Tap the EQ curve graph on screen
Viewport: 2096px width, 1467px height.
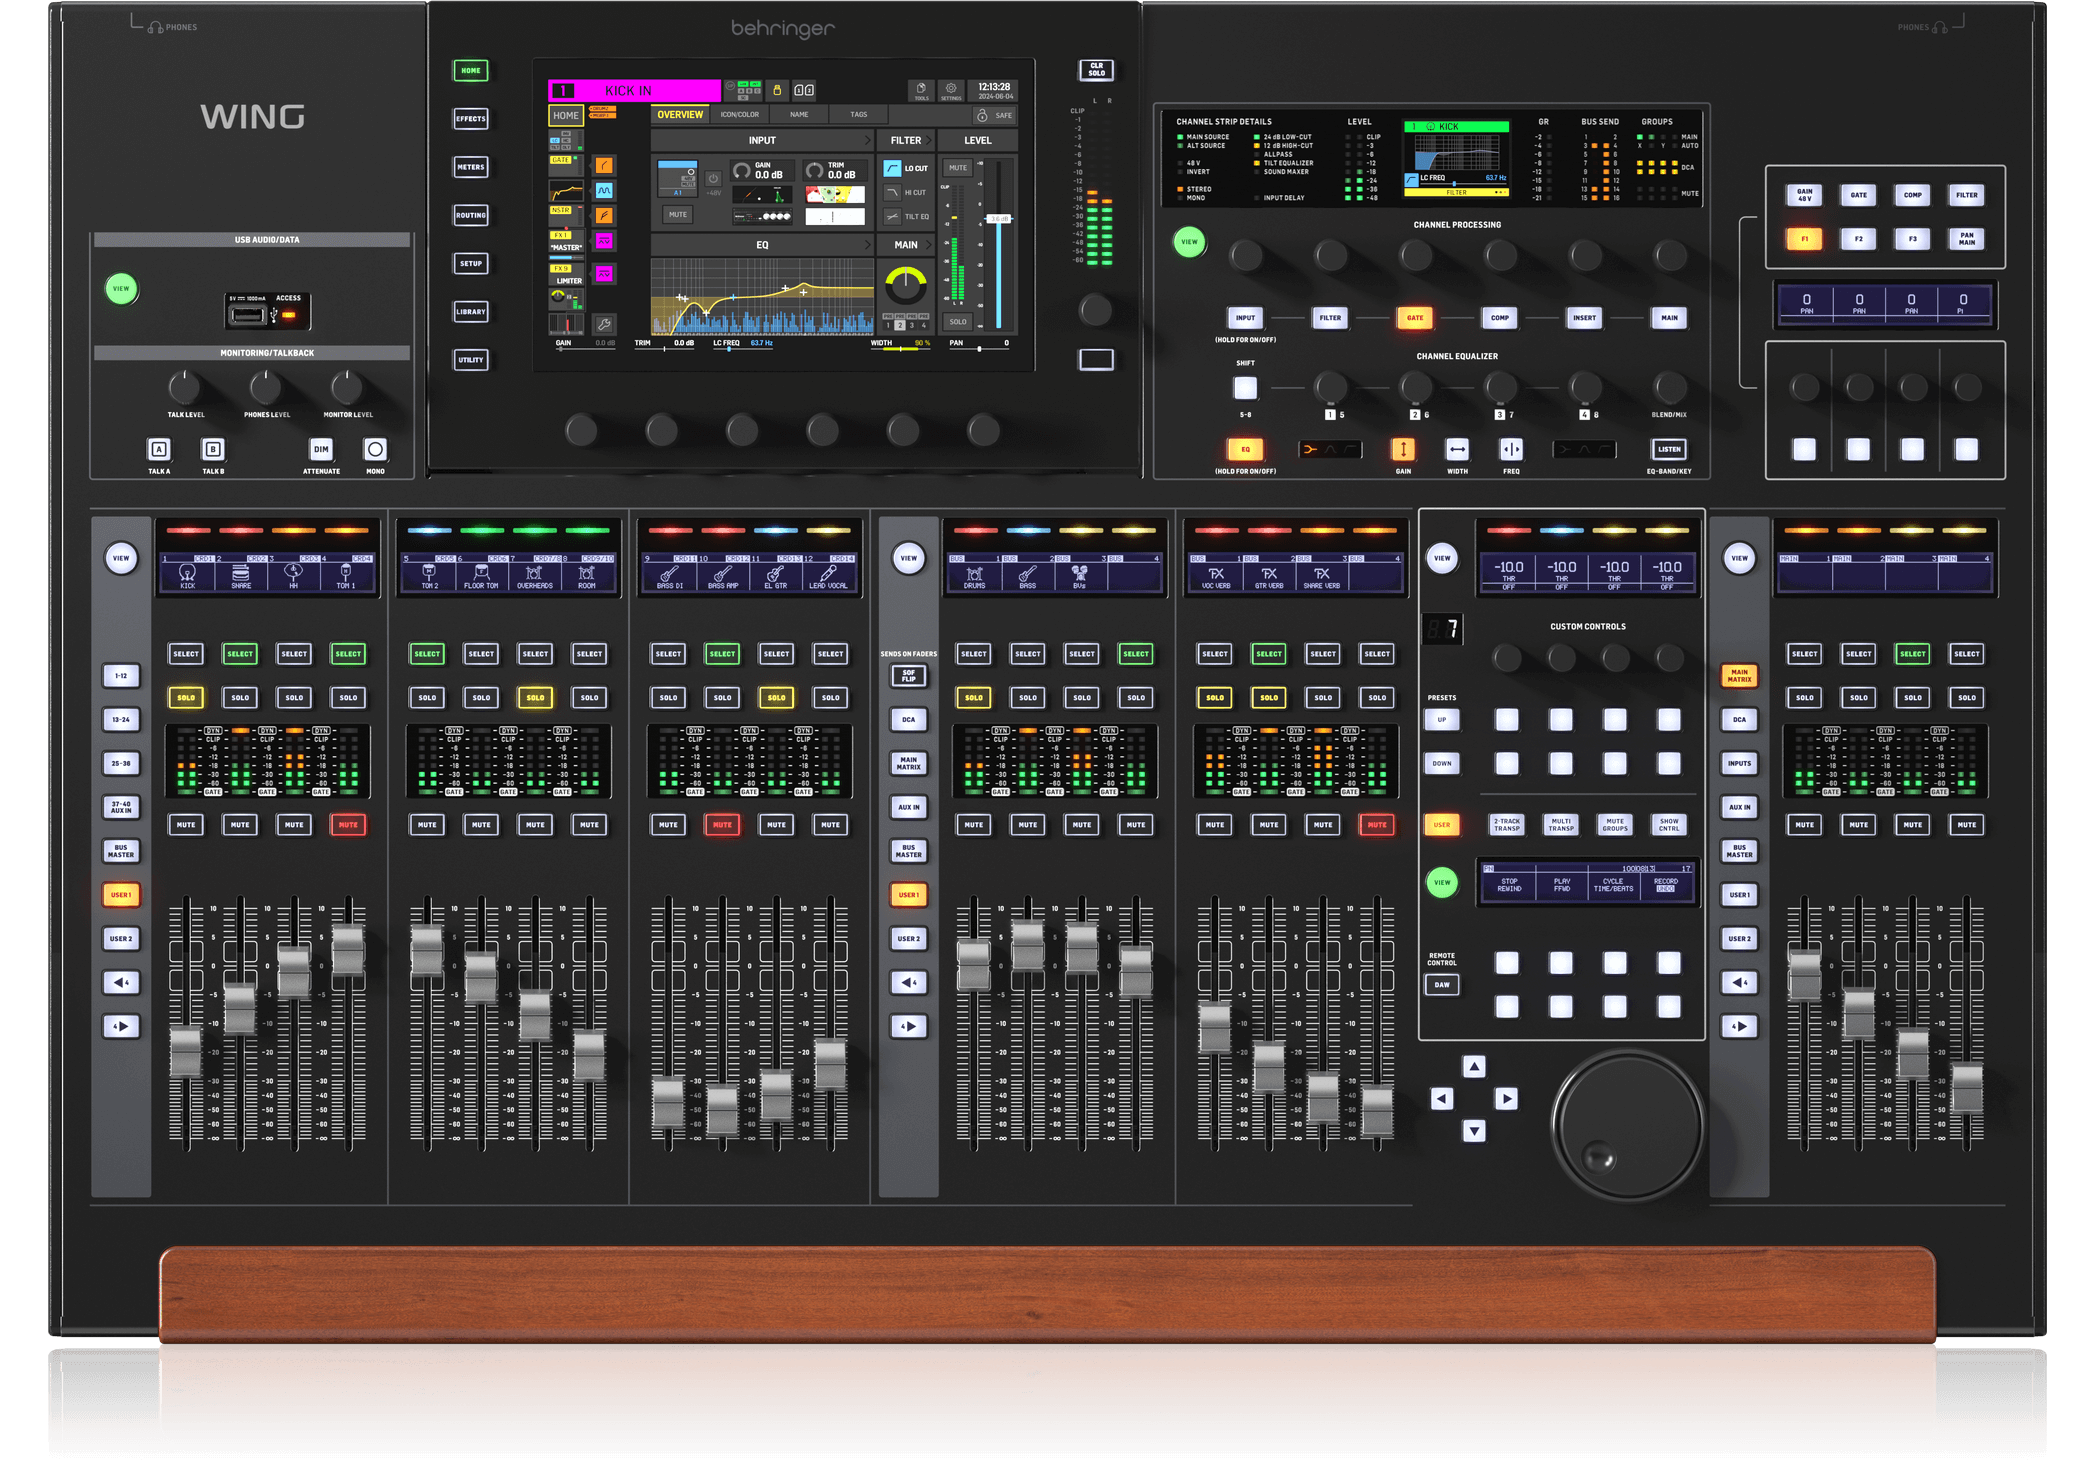(x=762, y=296)
